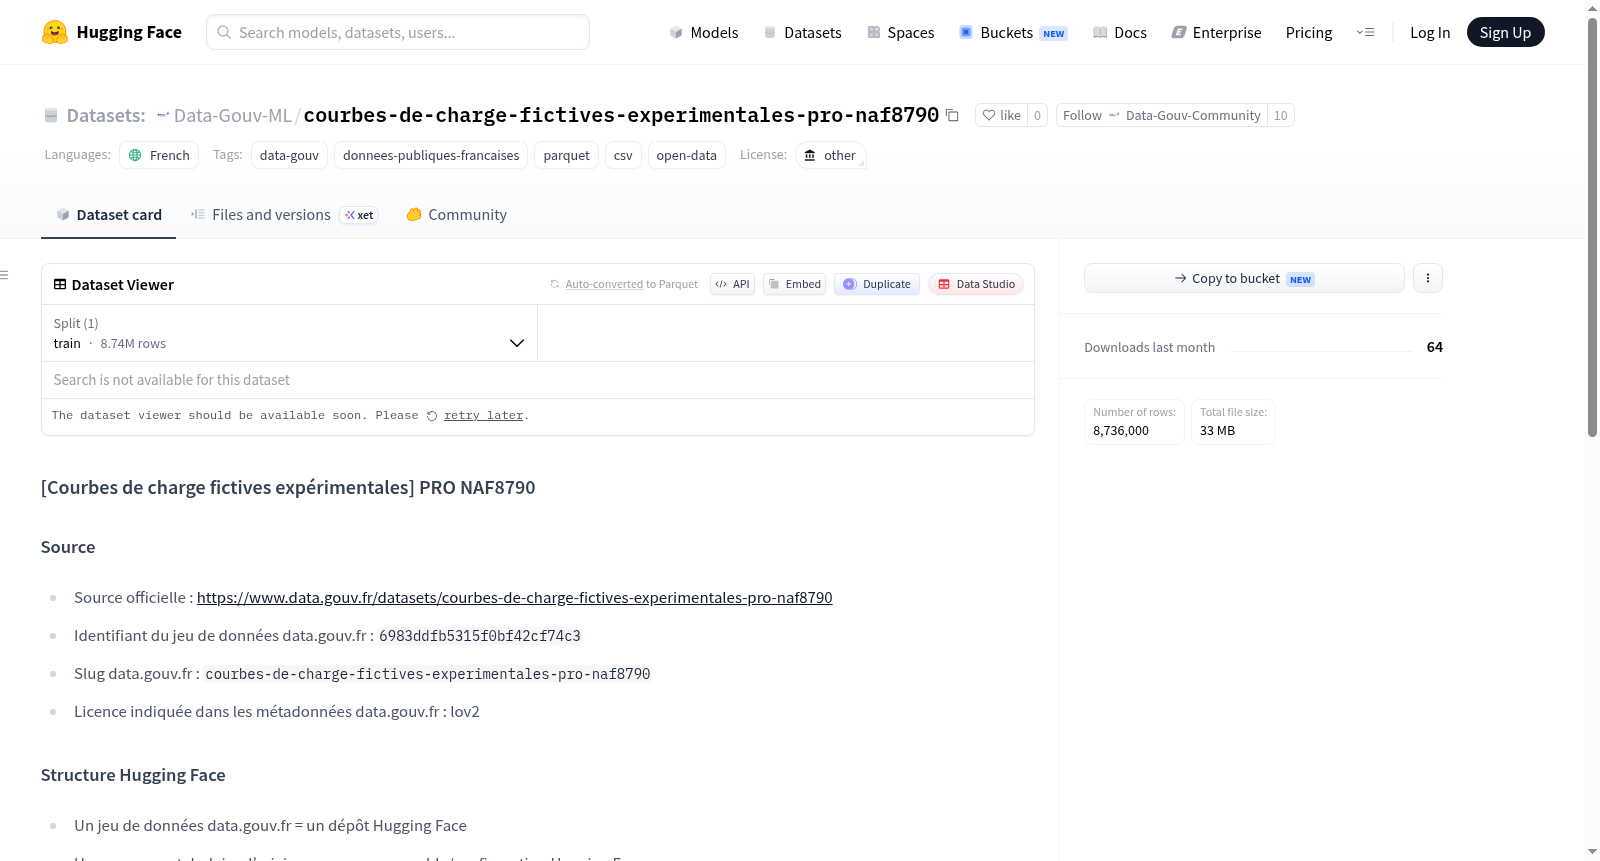
Task: Click the Embed button
Action: (794, 284)
